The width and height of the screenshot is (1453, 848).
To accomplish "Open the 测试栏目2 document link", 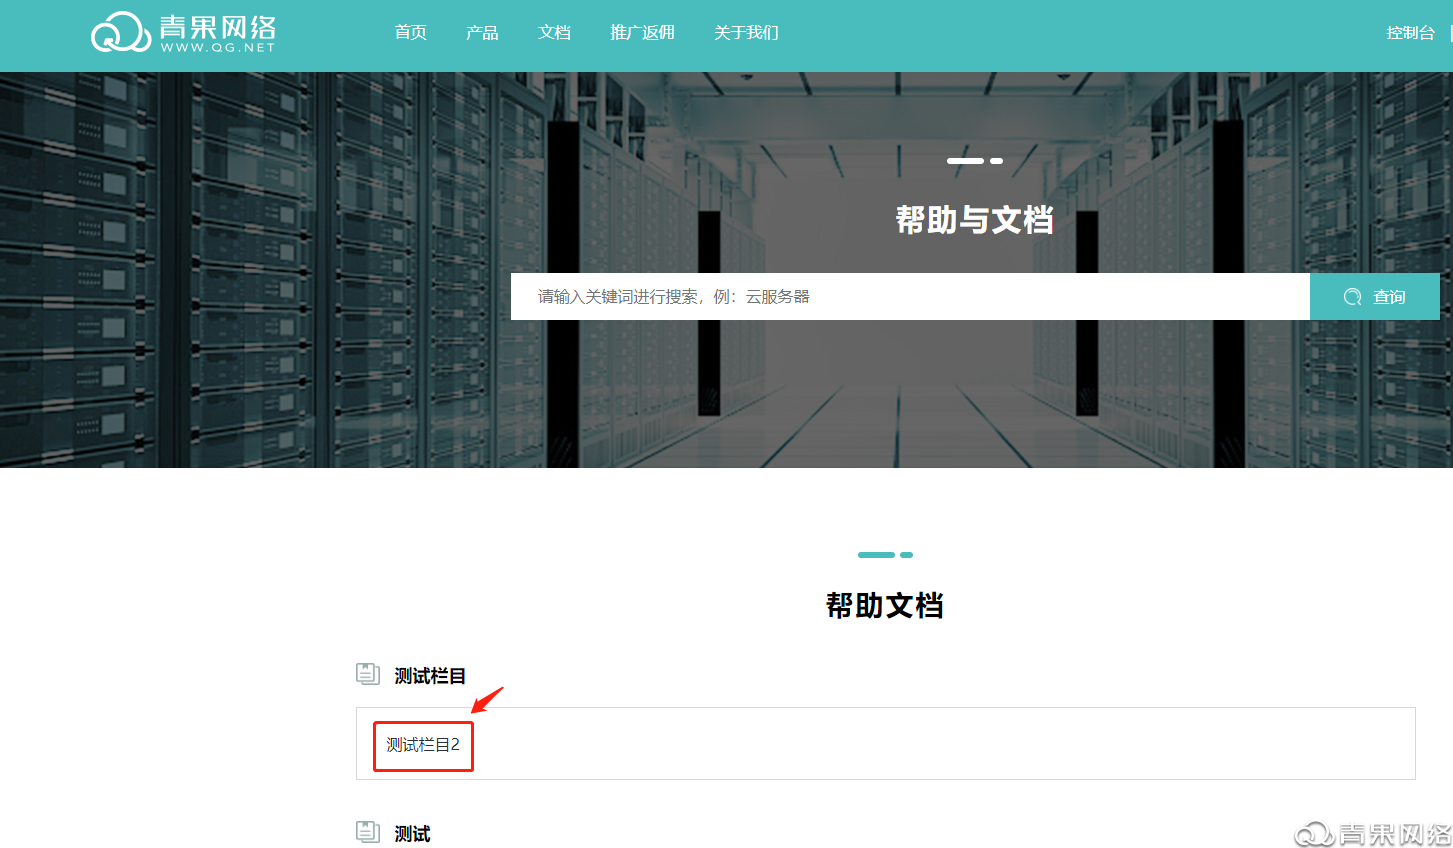I will 423,745.
